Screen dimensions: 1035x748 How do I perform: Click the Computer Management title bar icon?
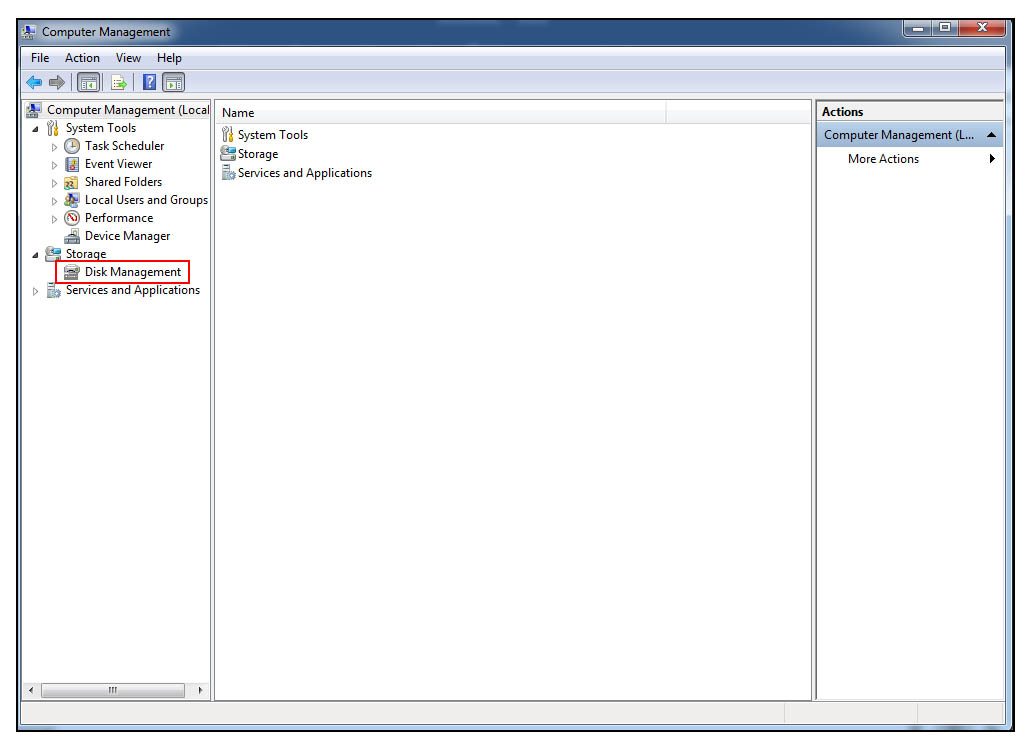coord(28,32)
